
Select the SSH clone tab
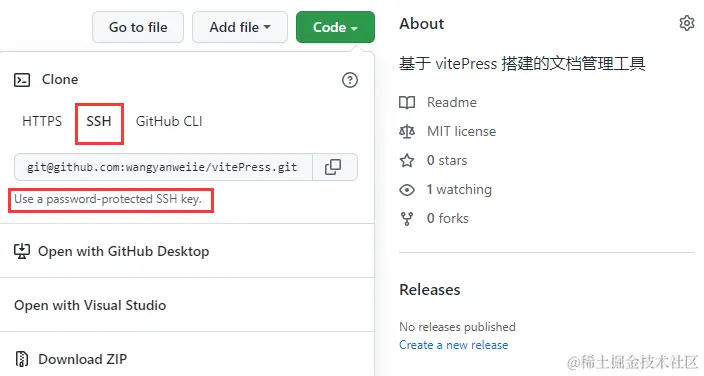pyautogui.click(x=99, y=121)
